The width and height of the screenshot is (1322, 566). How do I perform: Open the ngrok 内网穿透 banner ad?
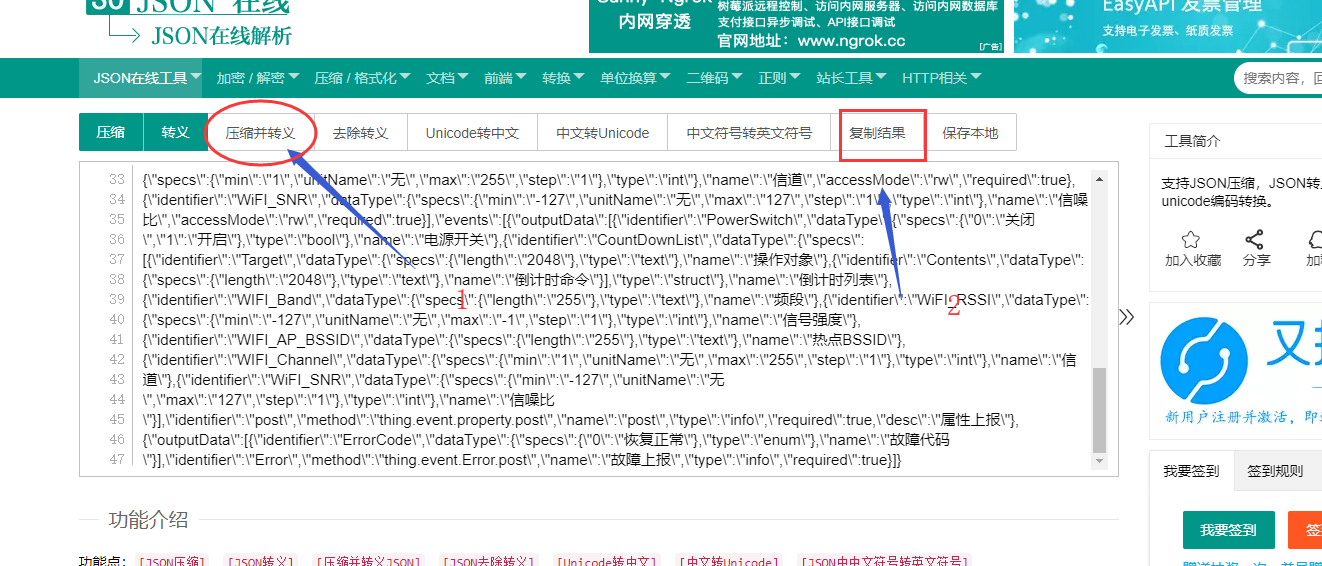pos(797,26)
